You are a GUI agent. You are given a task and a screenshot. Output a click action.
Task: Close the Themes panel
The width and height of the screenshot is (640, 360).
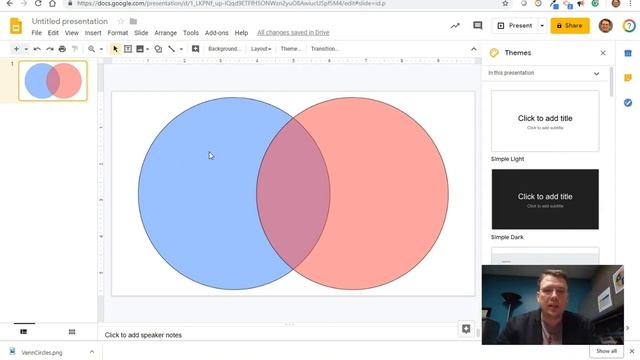pyautogui.click(x=603, y=53)
